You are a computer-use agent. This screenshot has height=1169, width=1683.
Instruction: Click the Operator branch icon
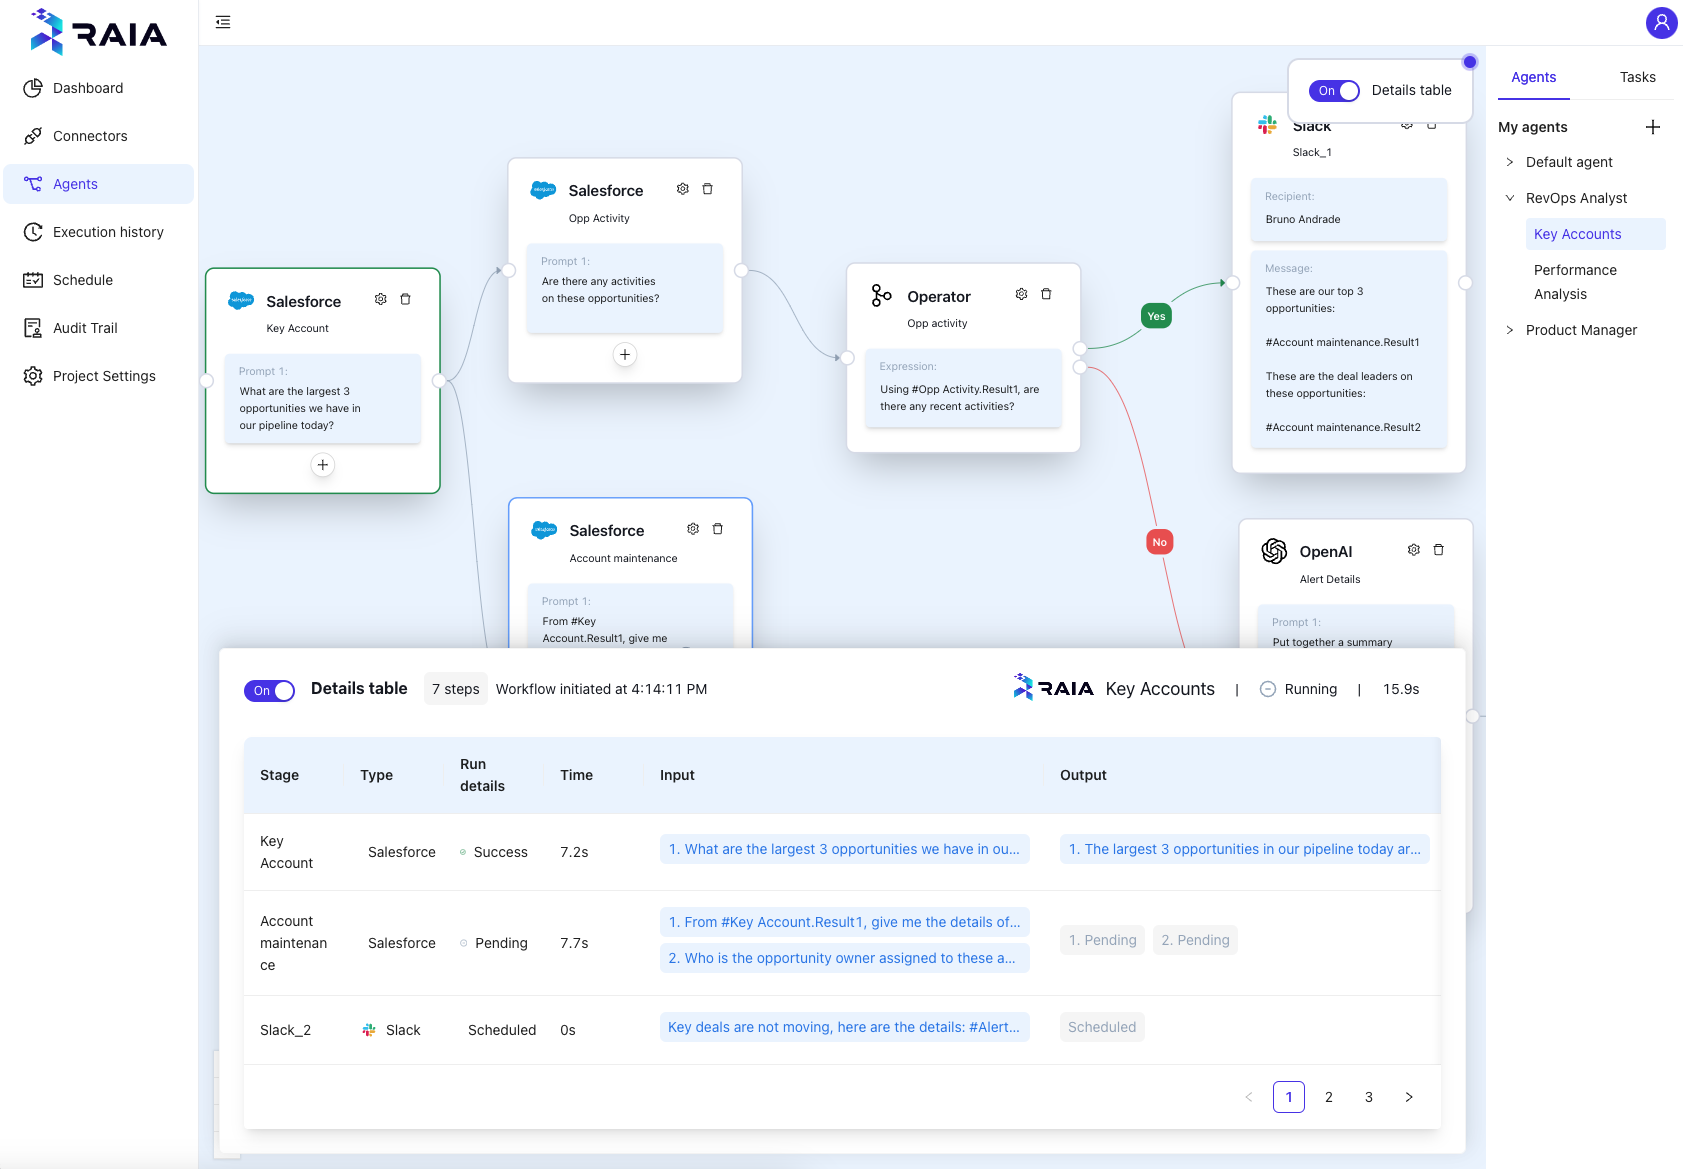[x=881, y=295]
